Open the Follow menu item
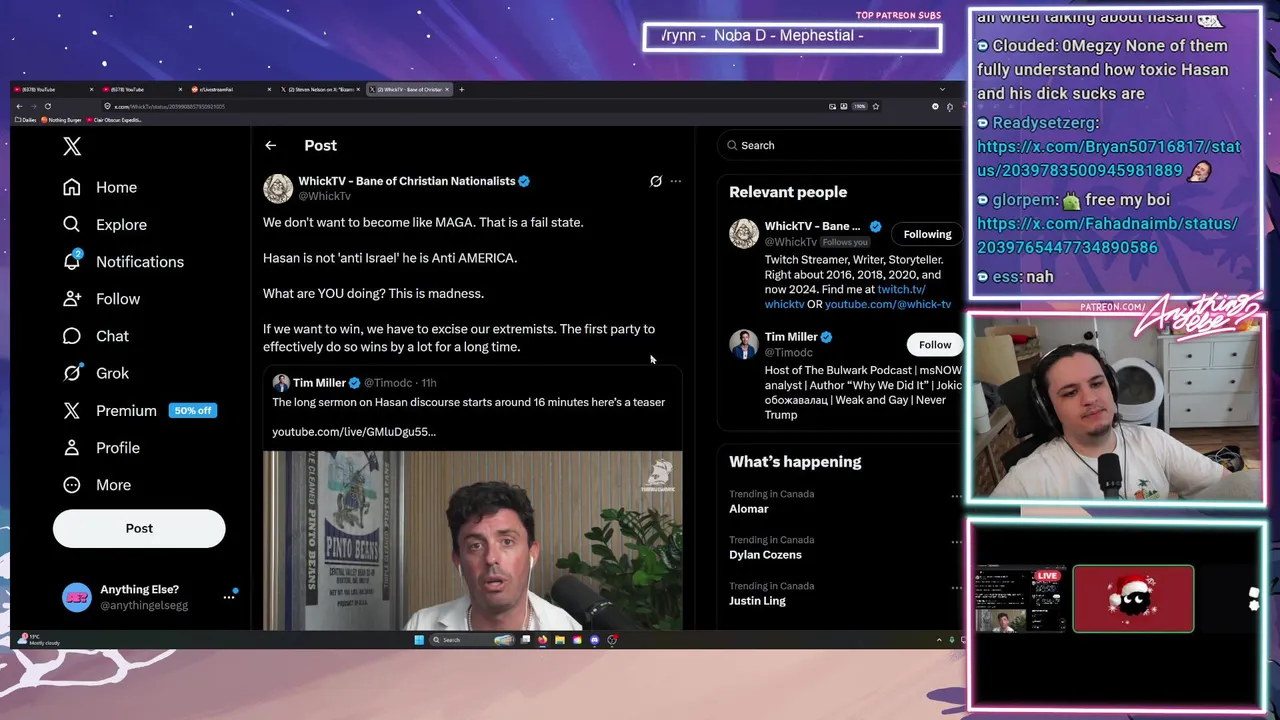The width and height of the screenshot is (1280, 720). pyautogui.click(x=102, y=299)
